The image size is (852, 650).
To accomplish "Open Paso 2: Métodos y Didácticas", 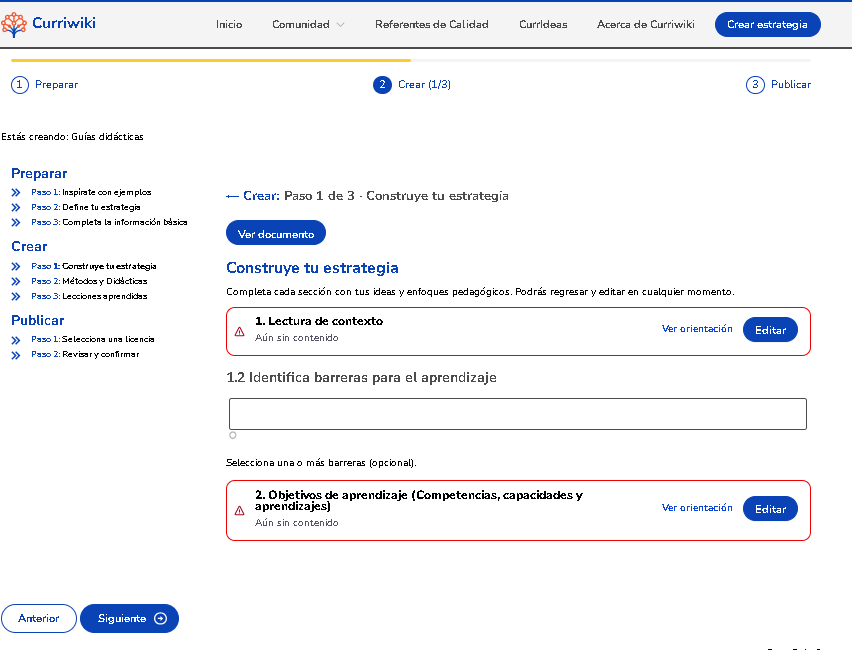I will pos(90,281).
